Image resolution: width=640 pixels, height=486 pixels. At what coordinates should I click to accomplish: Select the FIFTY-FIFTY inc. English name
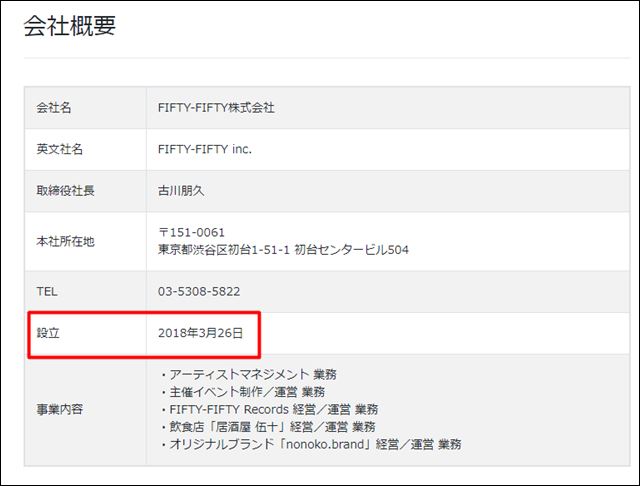(205, 149)
